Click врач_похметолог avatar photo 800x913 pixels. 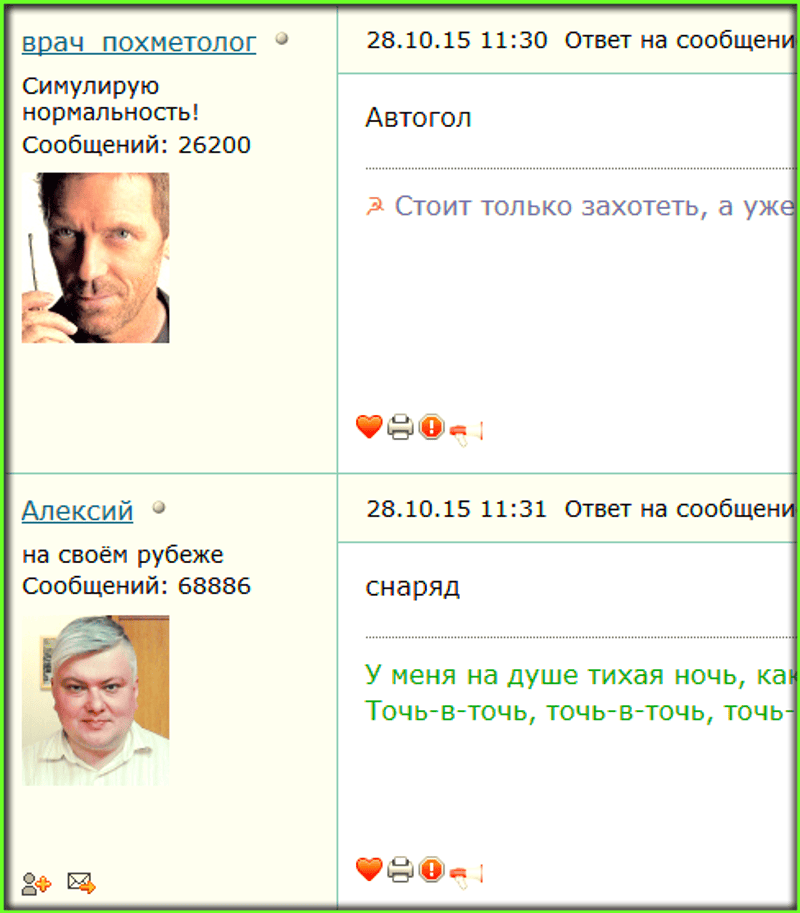pyautogui.click(x=95, y=257)
